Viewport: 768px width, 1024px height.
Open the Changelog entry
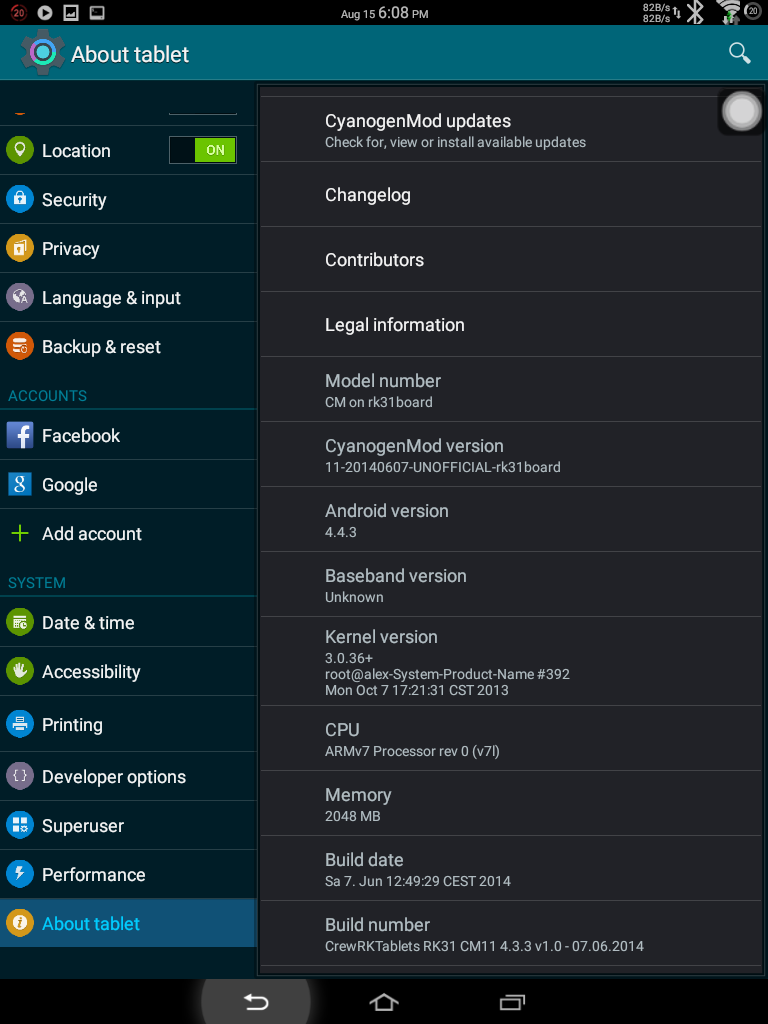(x=511, y=195)
